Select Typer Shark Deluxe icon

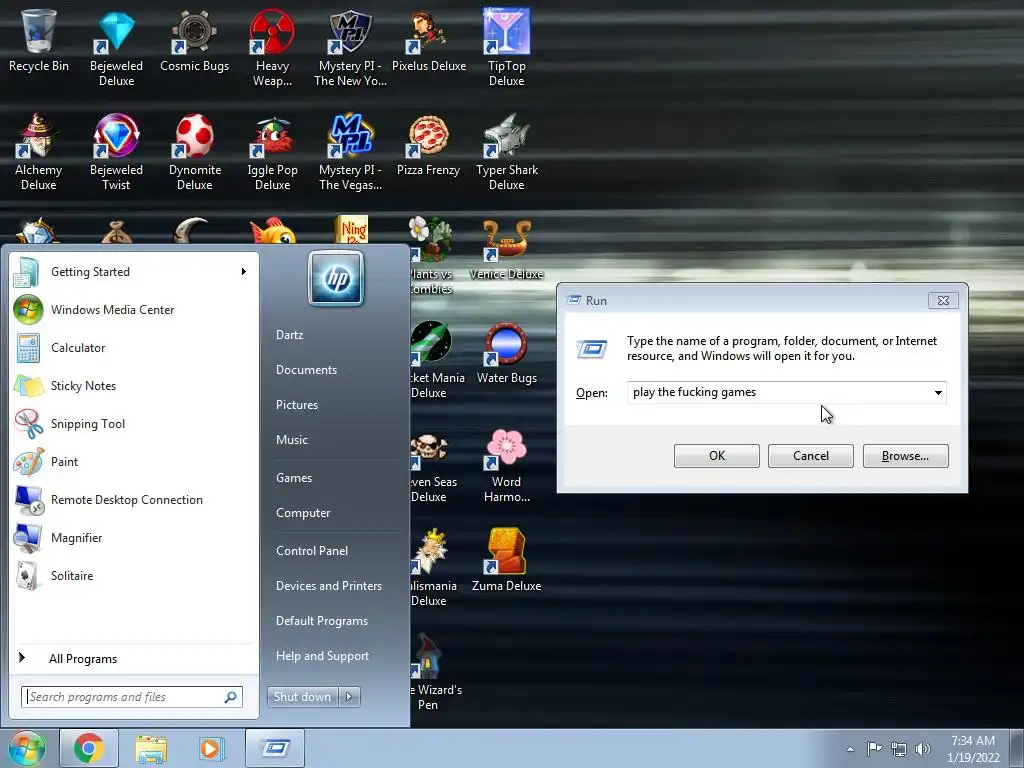[x=507, y=152]
